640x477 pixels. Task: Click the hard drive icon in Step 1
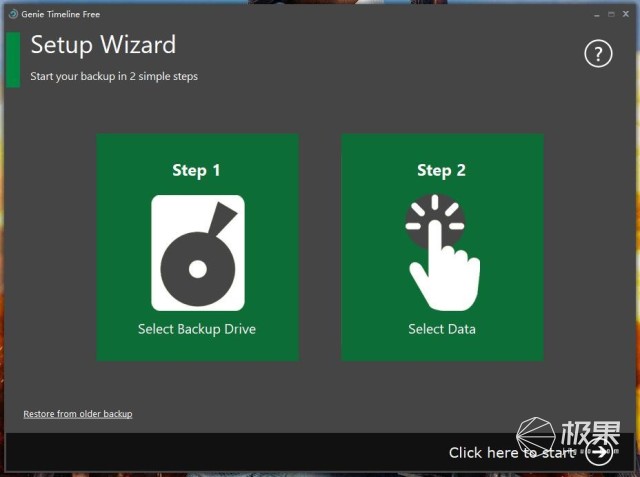pos(198,253)
